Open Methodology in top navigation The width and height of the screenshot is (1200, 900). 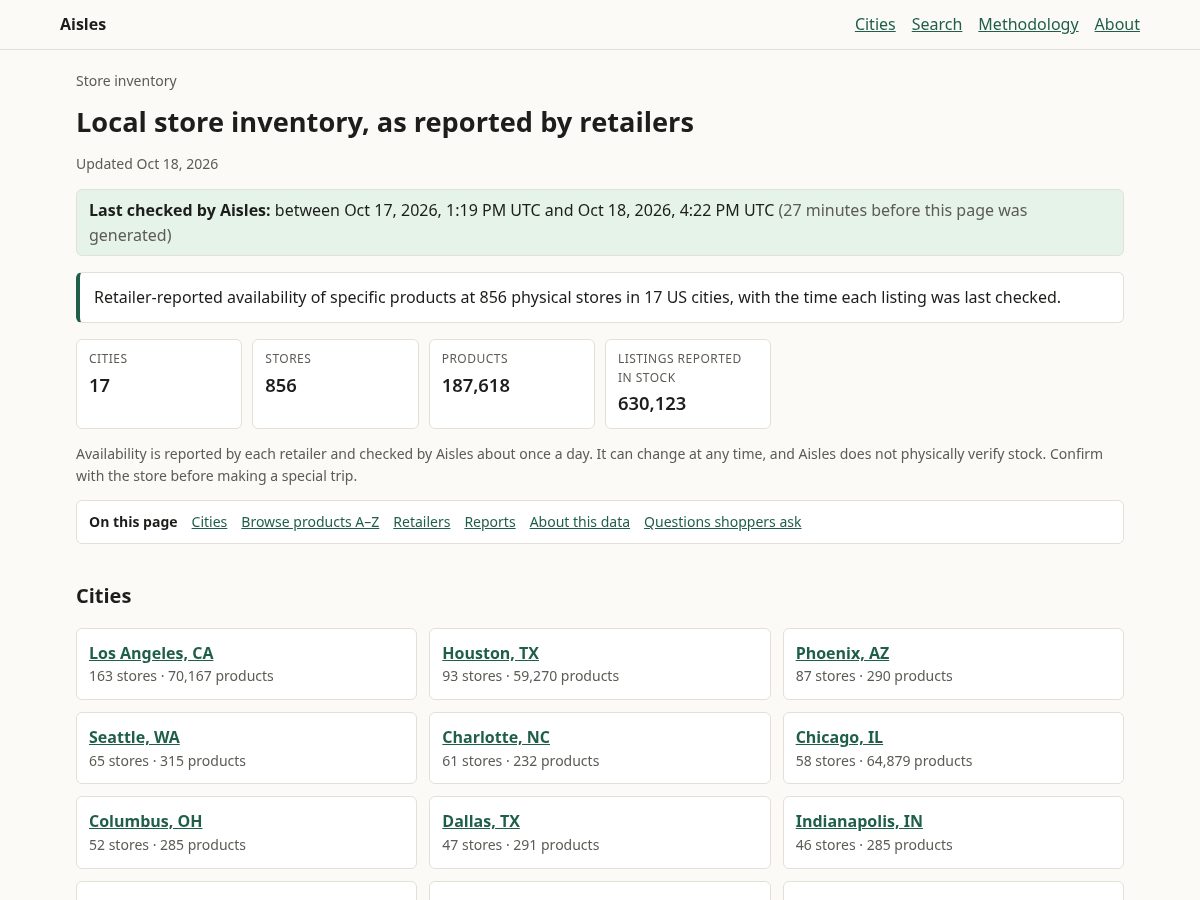click(1028, 24)
